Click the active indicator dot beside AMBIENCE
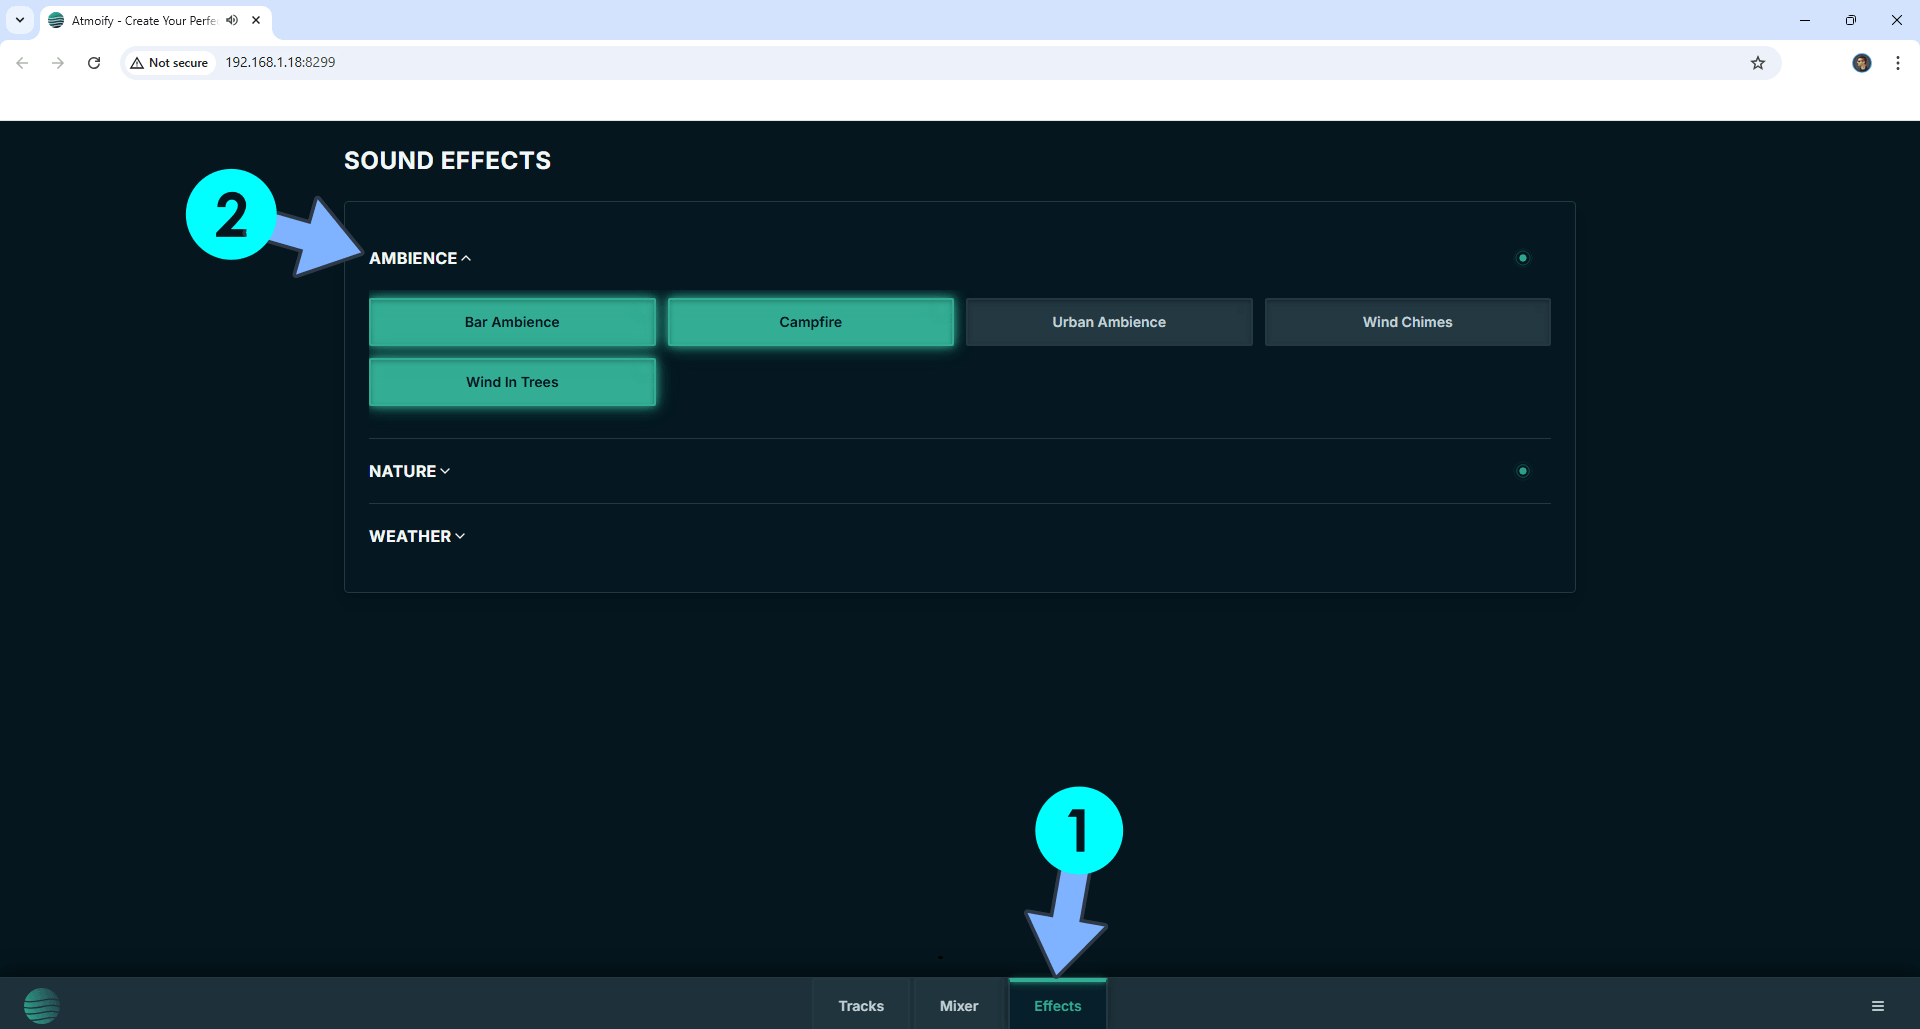 (x=1522, y=257)
